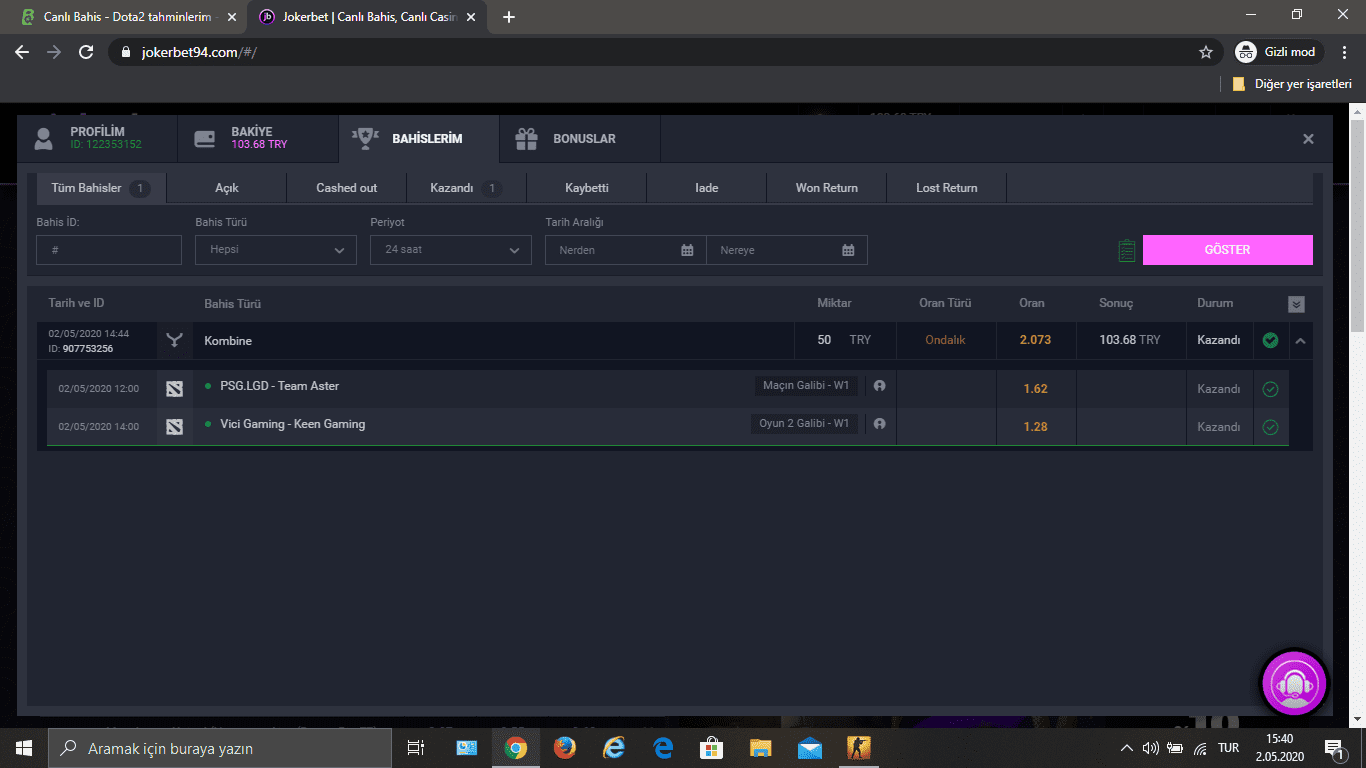This screenshot has height=768, width=1366.
Task: Open the Chrome three-dot menu
Action: [1344, 52]
